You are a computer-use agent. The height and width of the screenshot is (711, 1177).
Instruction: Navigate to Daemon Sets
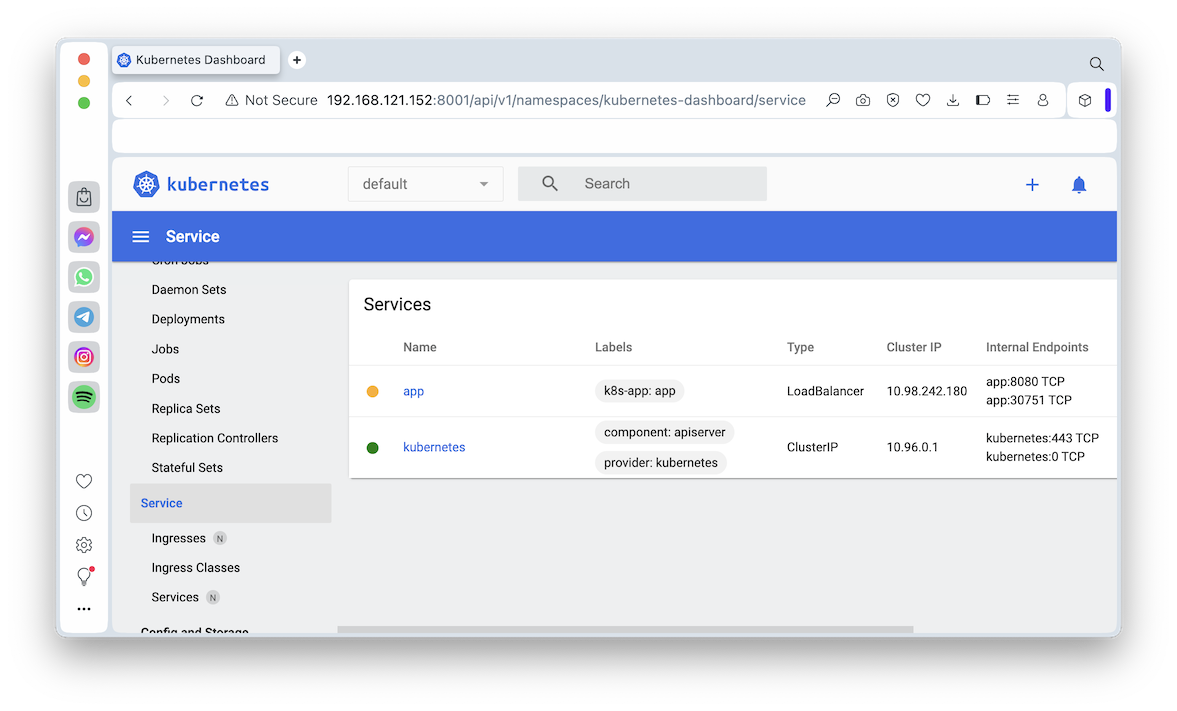188,290
